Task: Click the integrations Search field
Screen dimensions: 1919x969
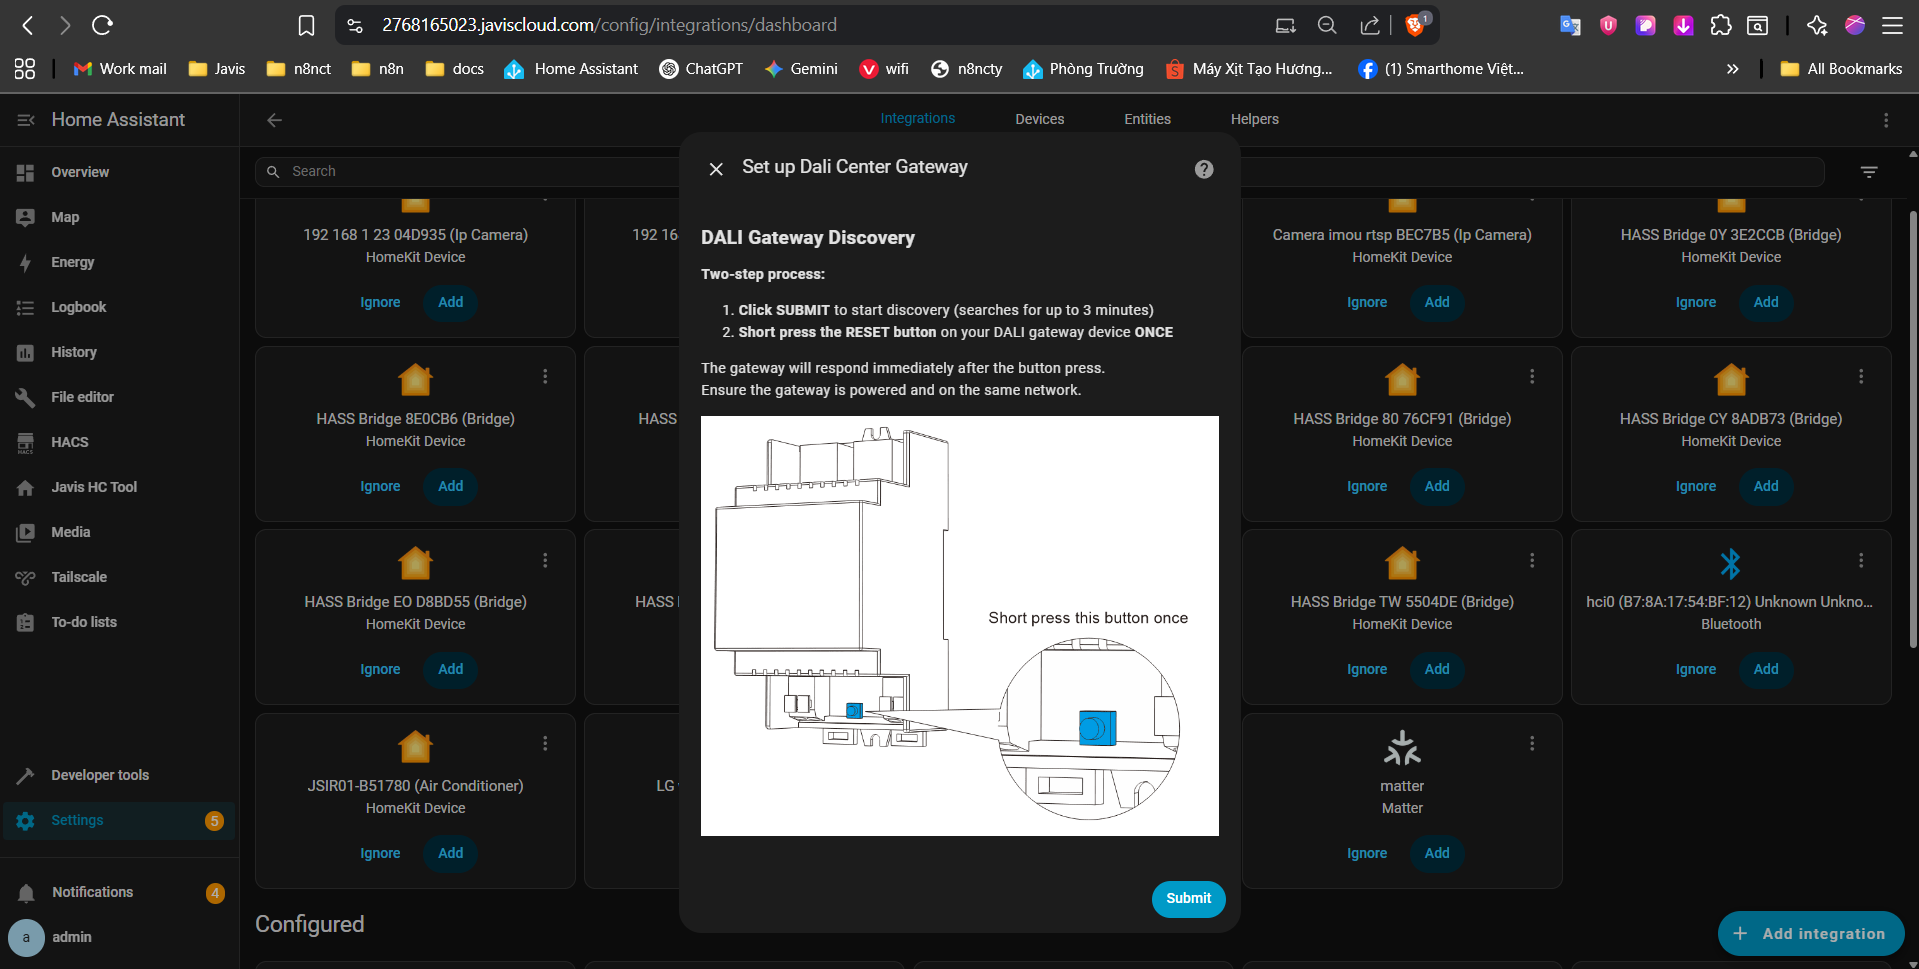Action: coord(480,172)
